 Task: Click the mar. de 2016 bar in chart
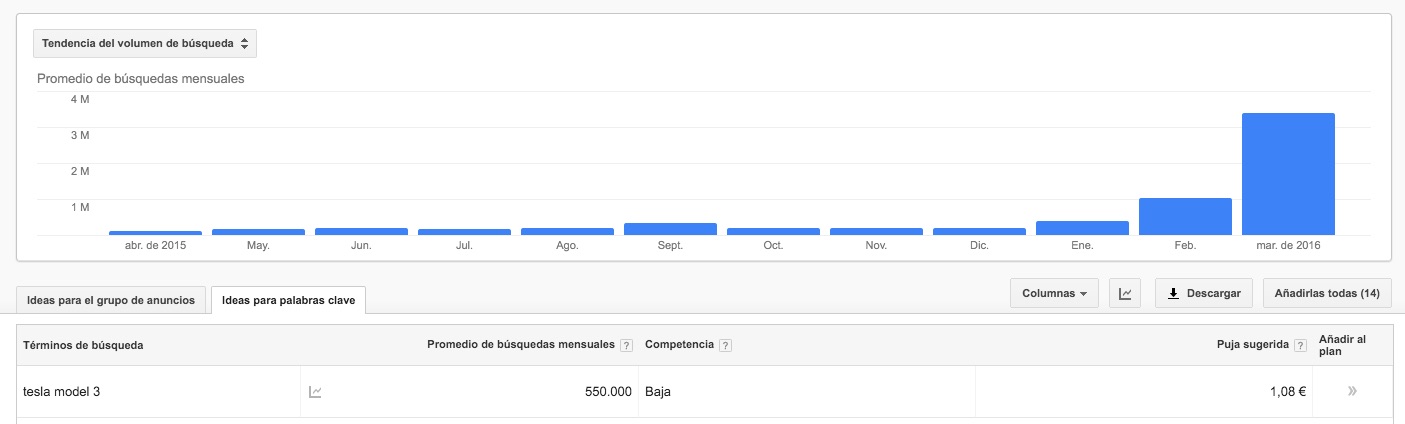point(1288,174)
